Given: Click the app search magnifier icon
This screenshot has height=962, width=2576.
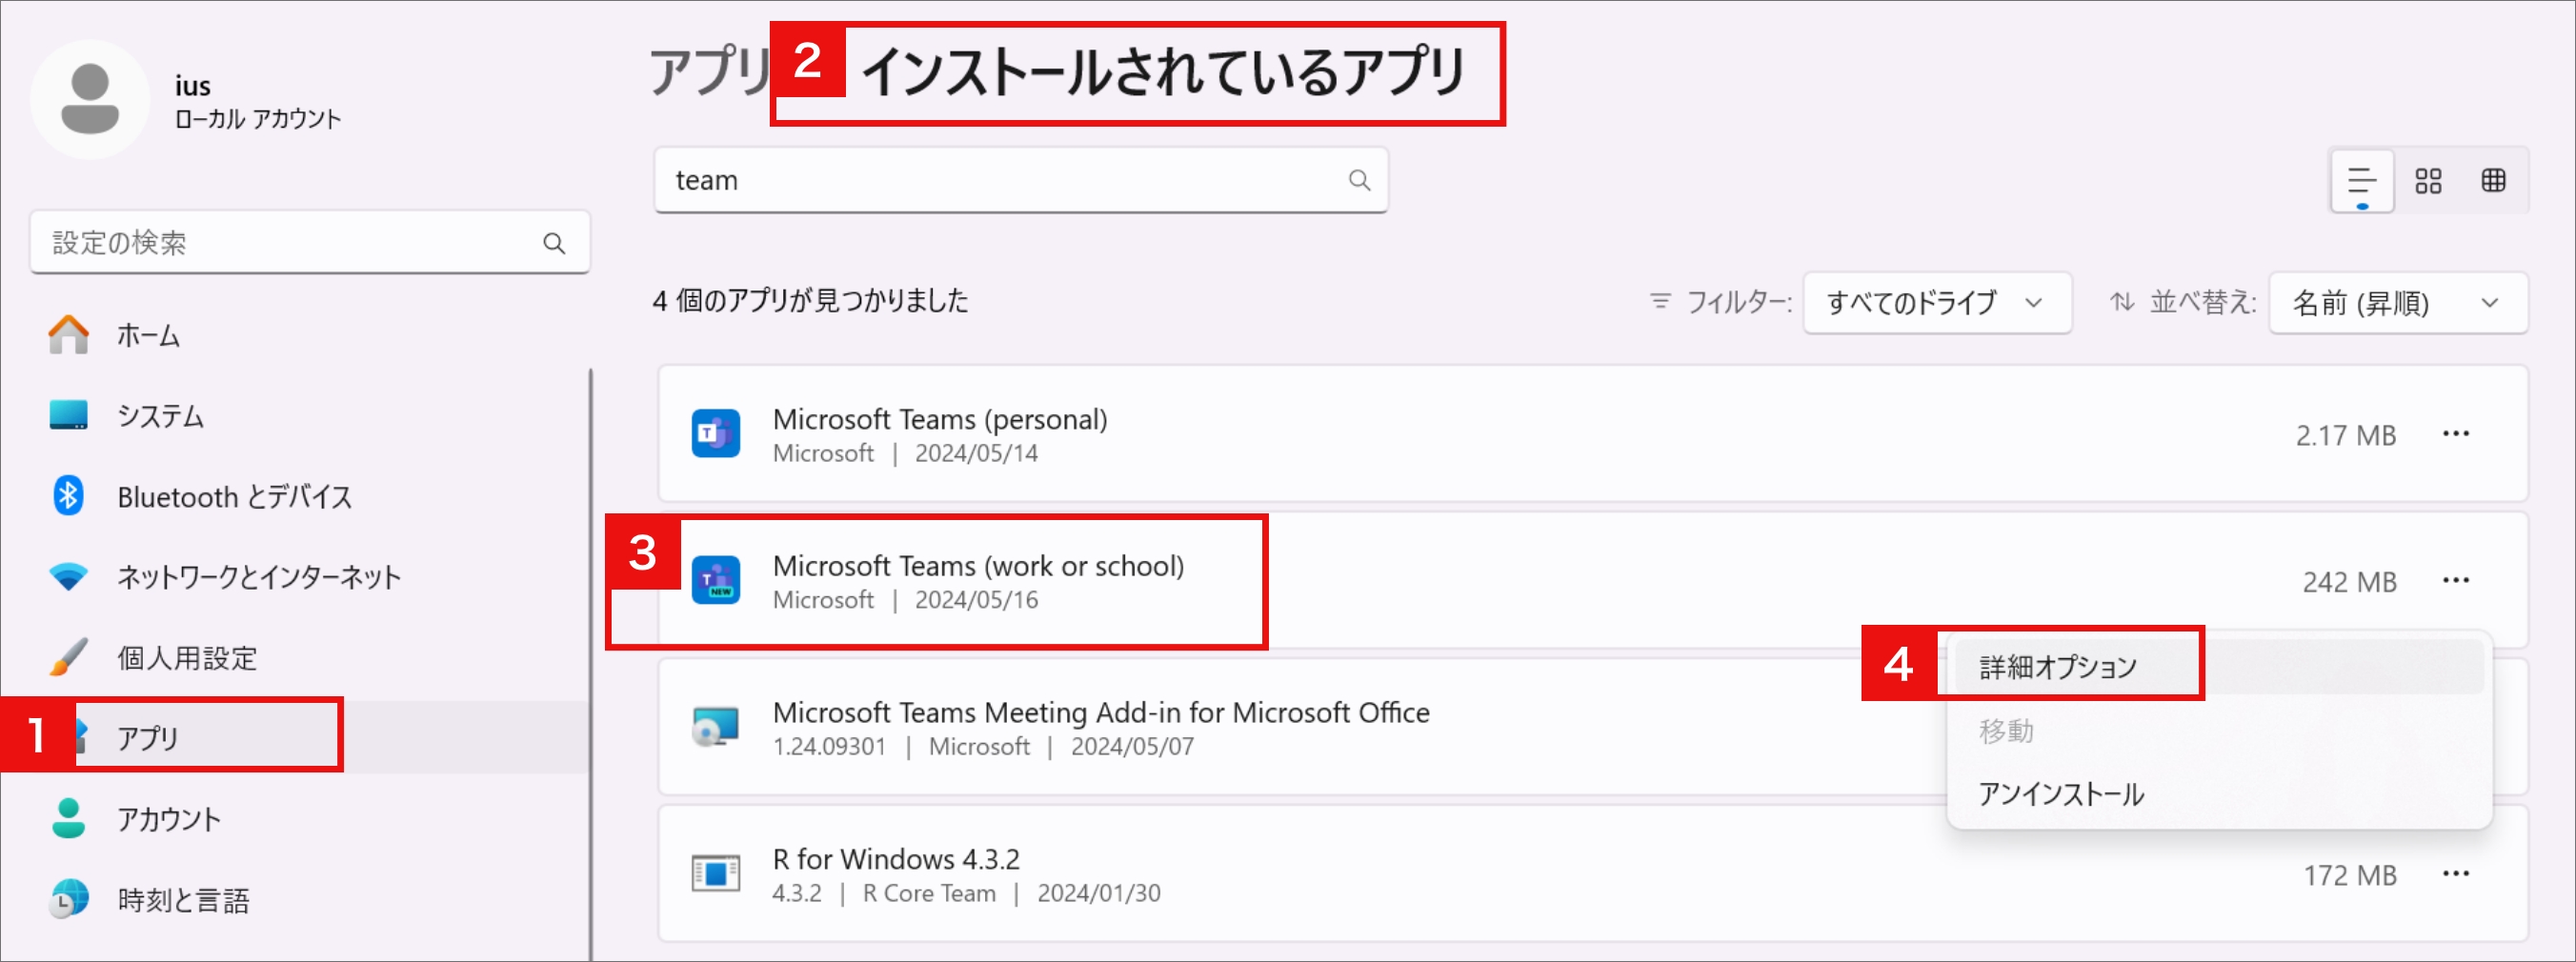Looking at the screenshot, I should pyautogui.click(x=1359, y=180).
